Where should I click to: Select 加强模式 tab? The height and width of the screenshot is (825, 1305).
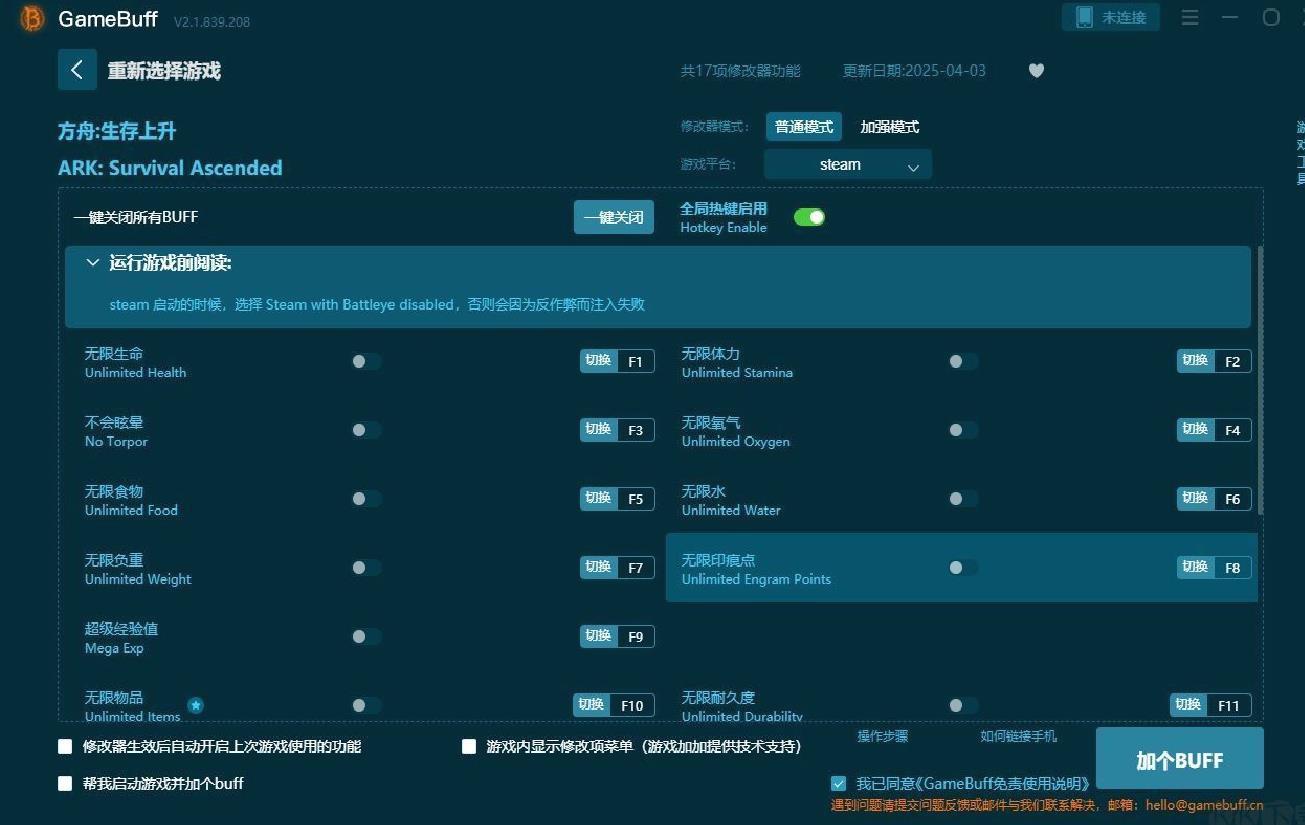tap(890, 127)
